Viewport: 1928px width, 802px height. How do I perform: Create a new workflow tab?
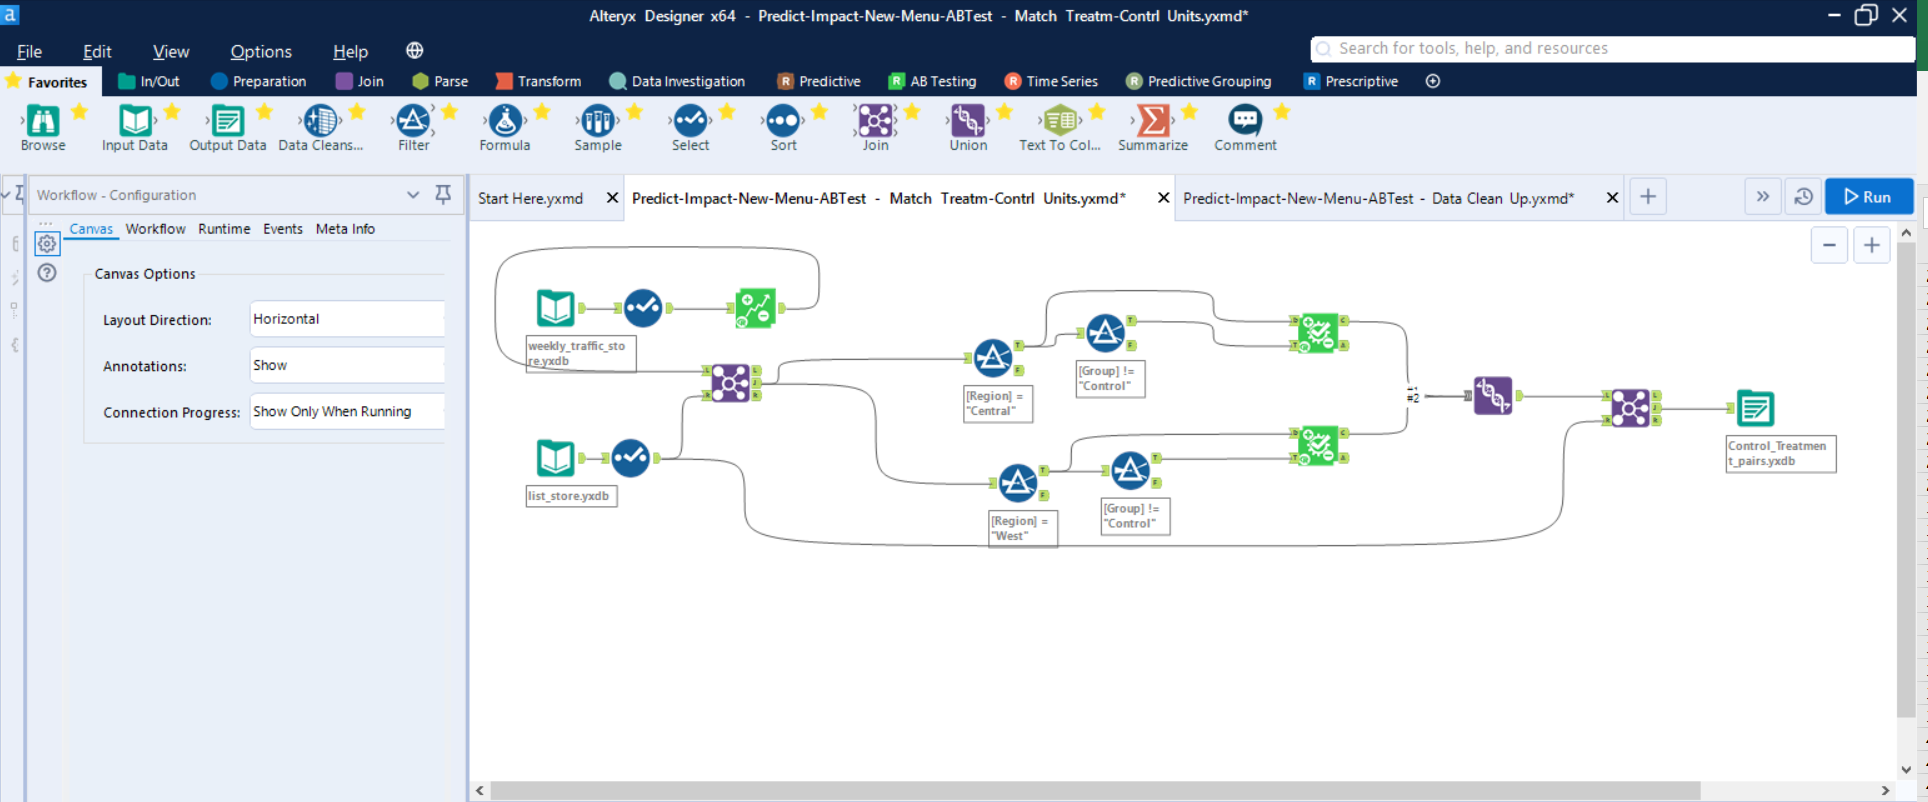click(x=1648, y=197)
